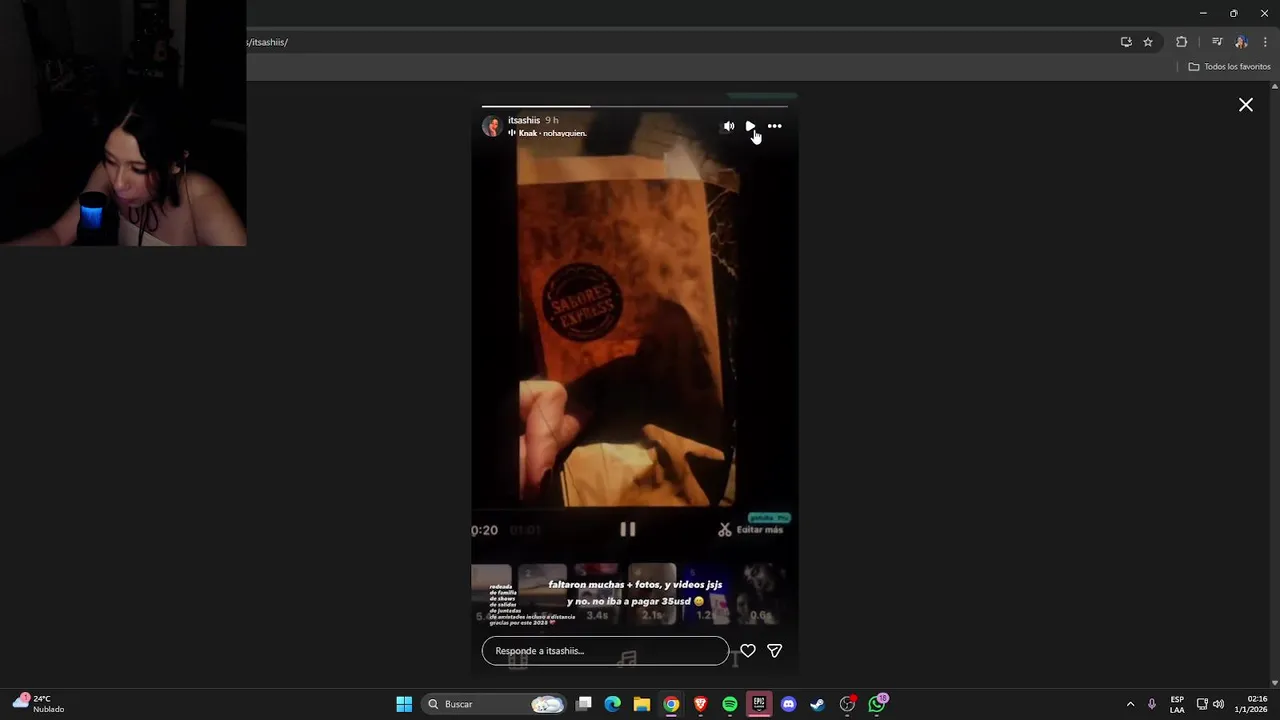Screen dimensions: 1280x720
Task: Switch the ESP LAA input language
Action: coord(1177,704)
